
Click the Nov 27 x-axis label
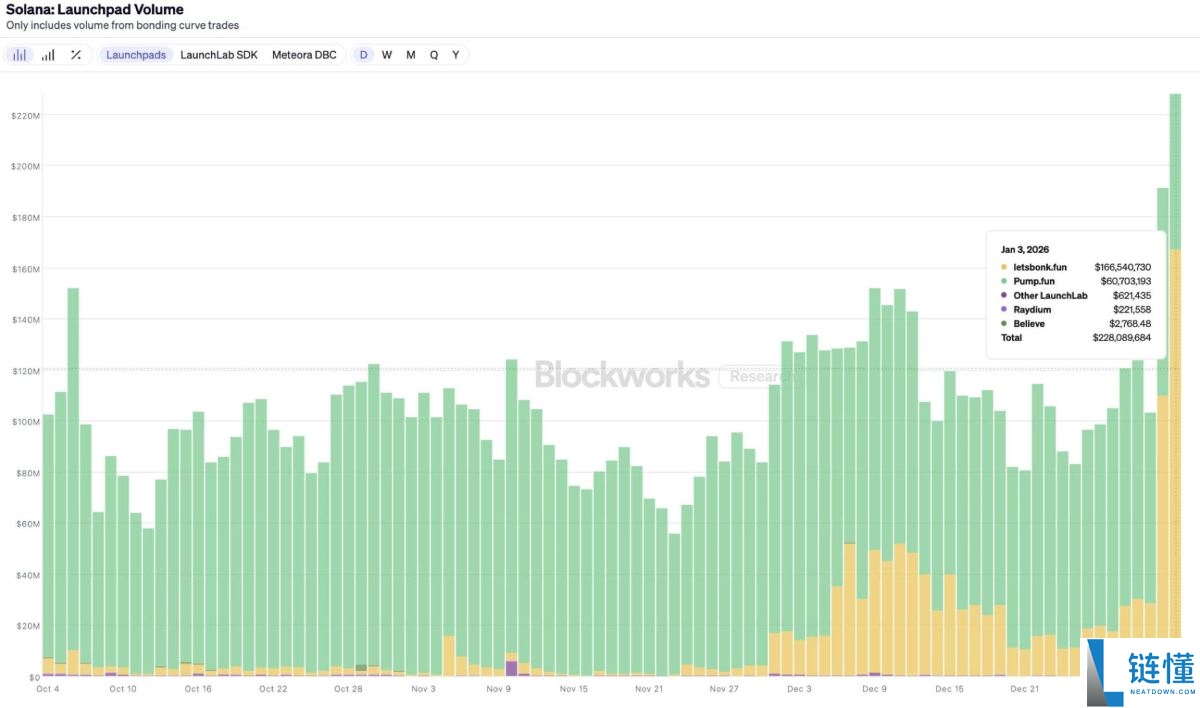coord(724,689)
